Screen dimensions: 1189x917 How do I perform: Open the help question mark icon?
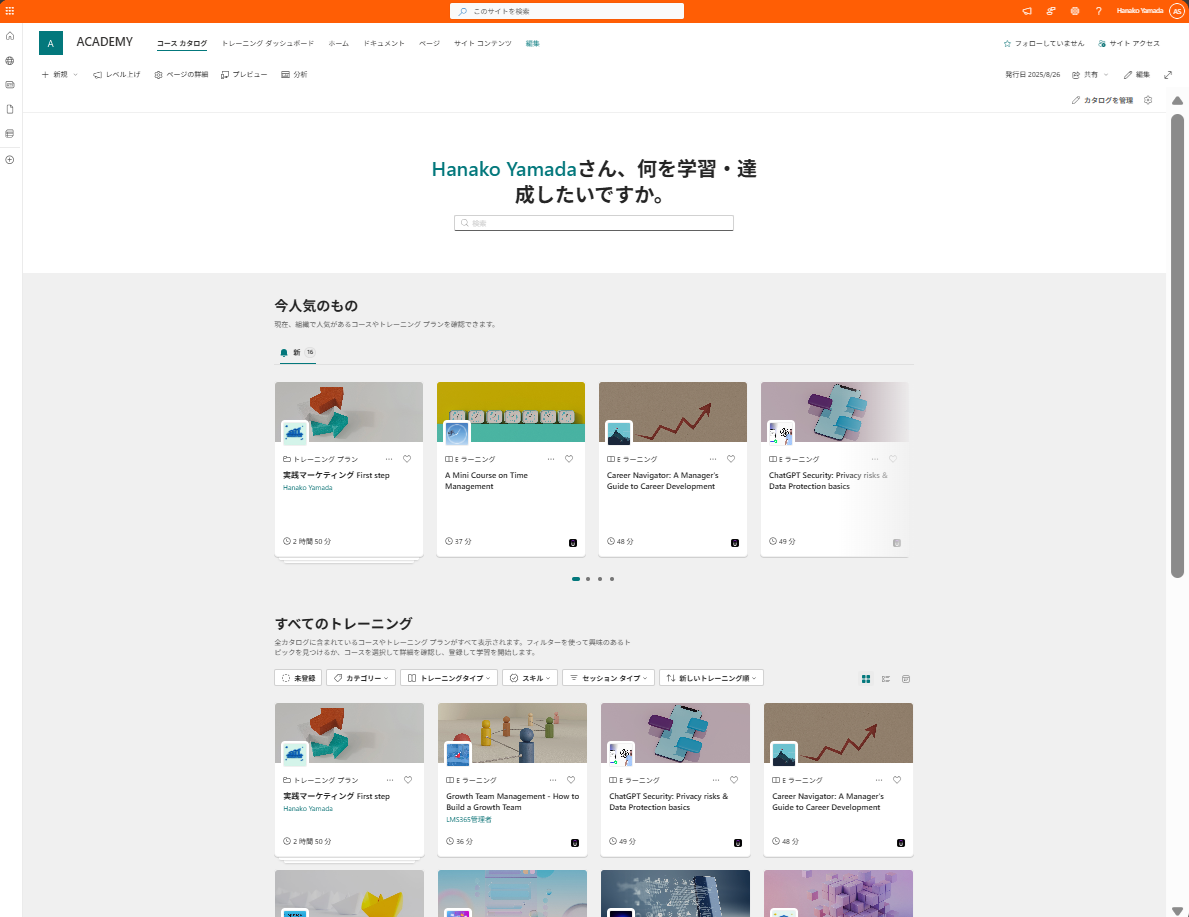coord(1098,11)
